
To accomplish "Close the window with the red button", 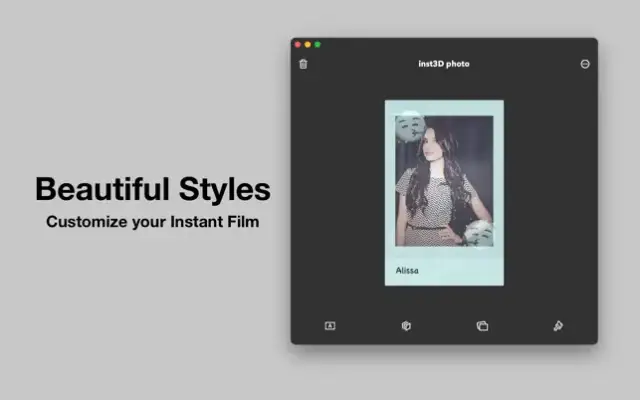I will click(x=298, y=44).
